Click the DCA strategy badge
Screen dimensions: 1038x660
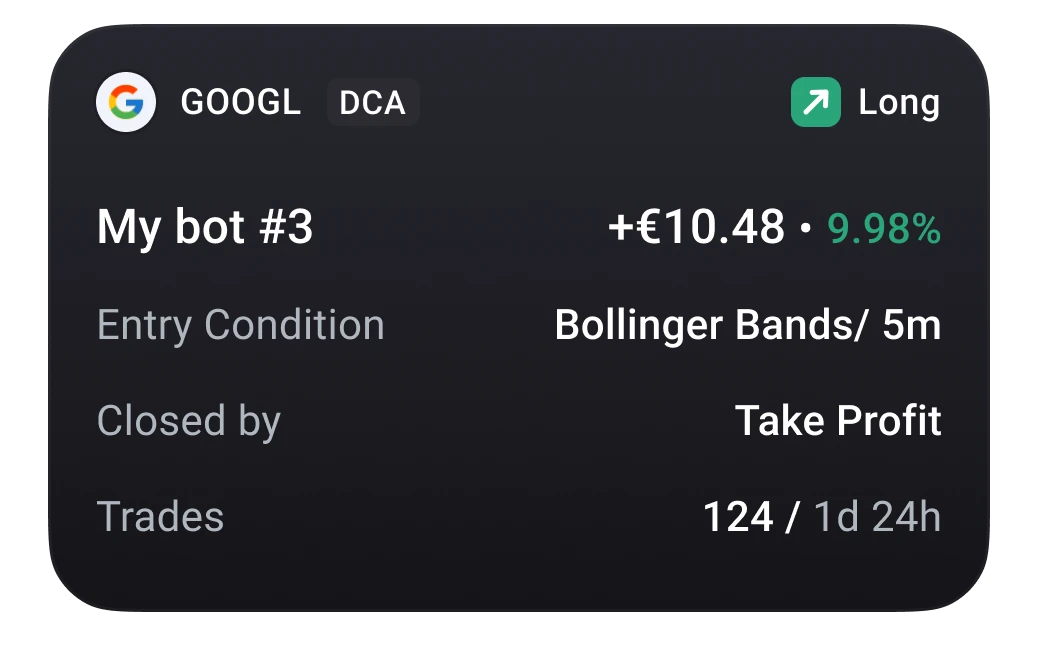[373, 103]
